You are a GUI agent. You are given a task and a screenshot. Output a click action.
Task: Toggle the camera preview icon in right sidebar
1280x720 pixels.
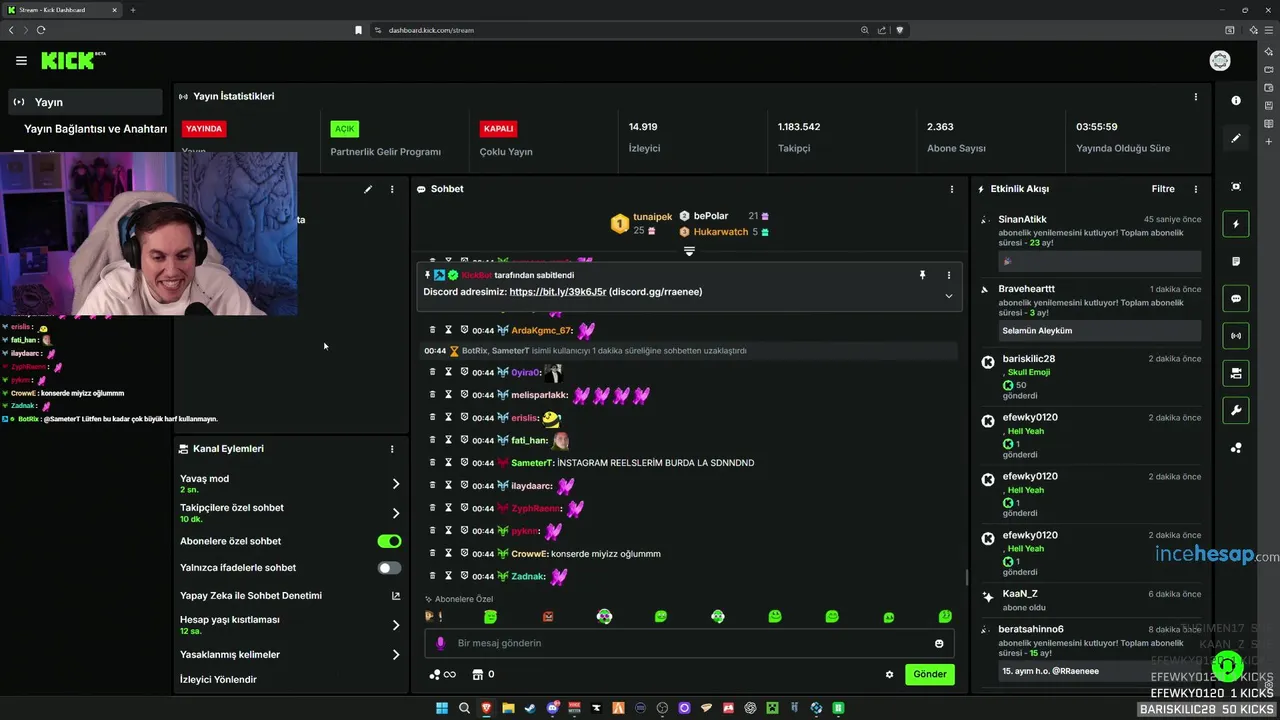1236,373
